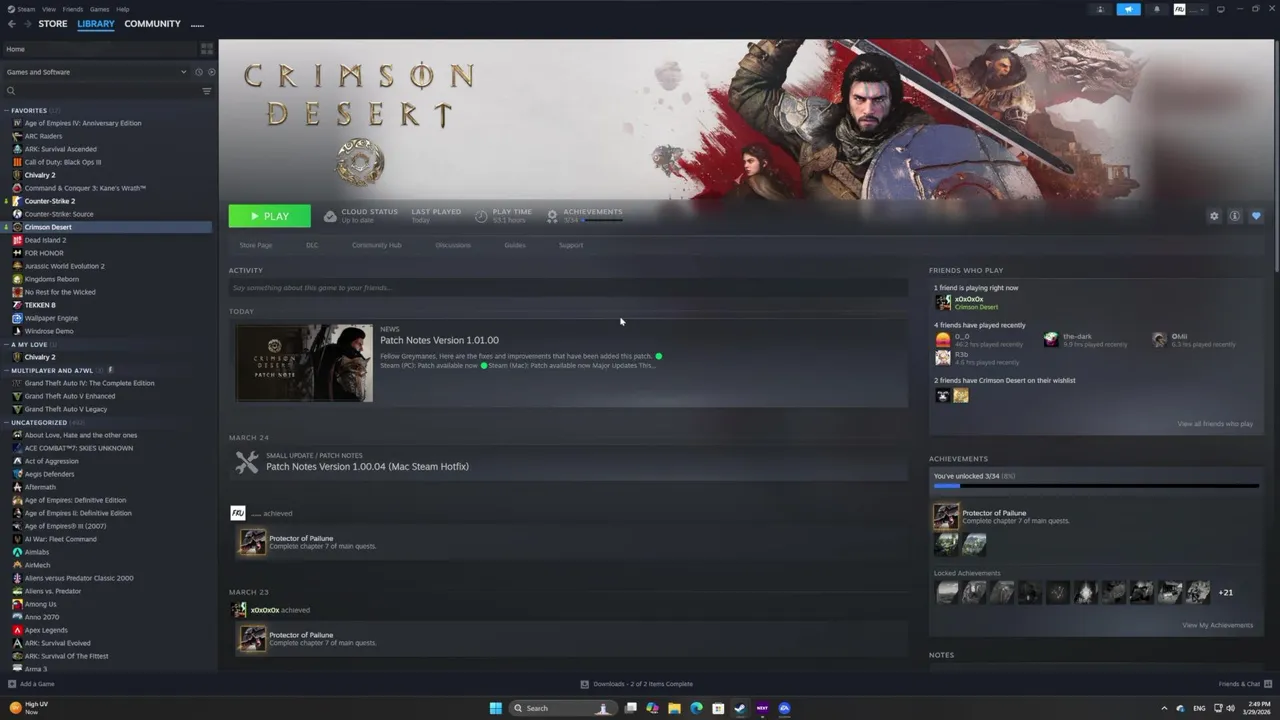1280x720 pixels.
Task: Click the cloud status icon
Action: [330, 216]
